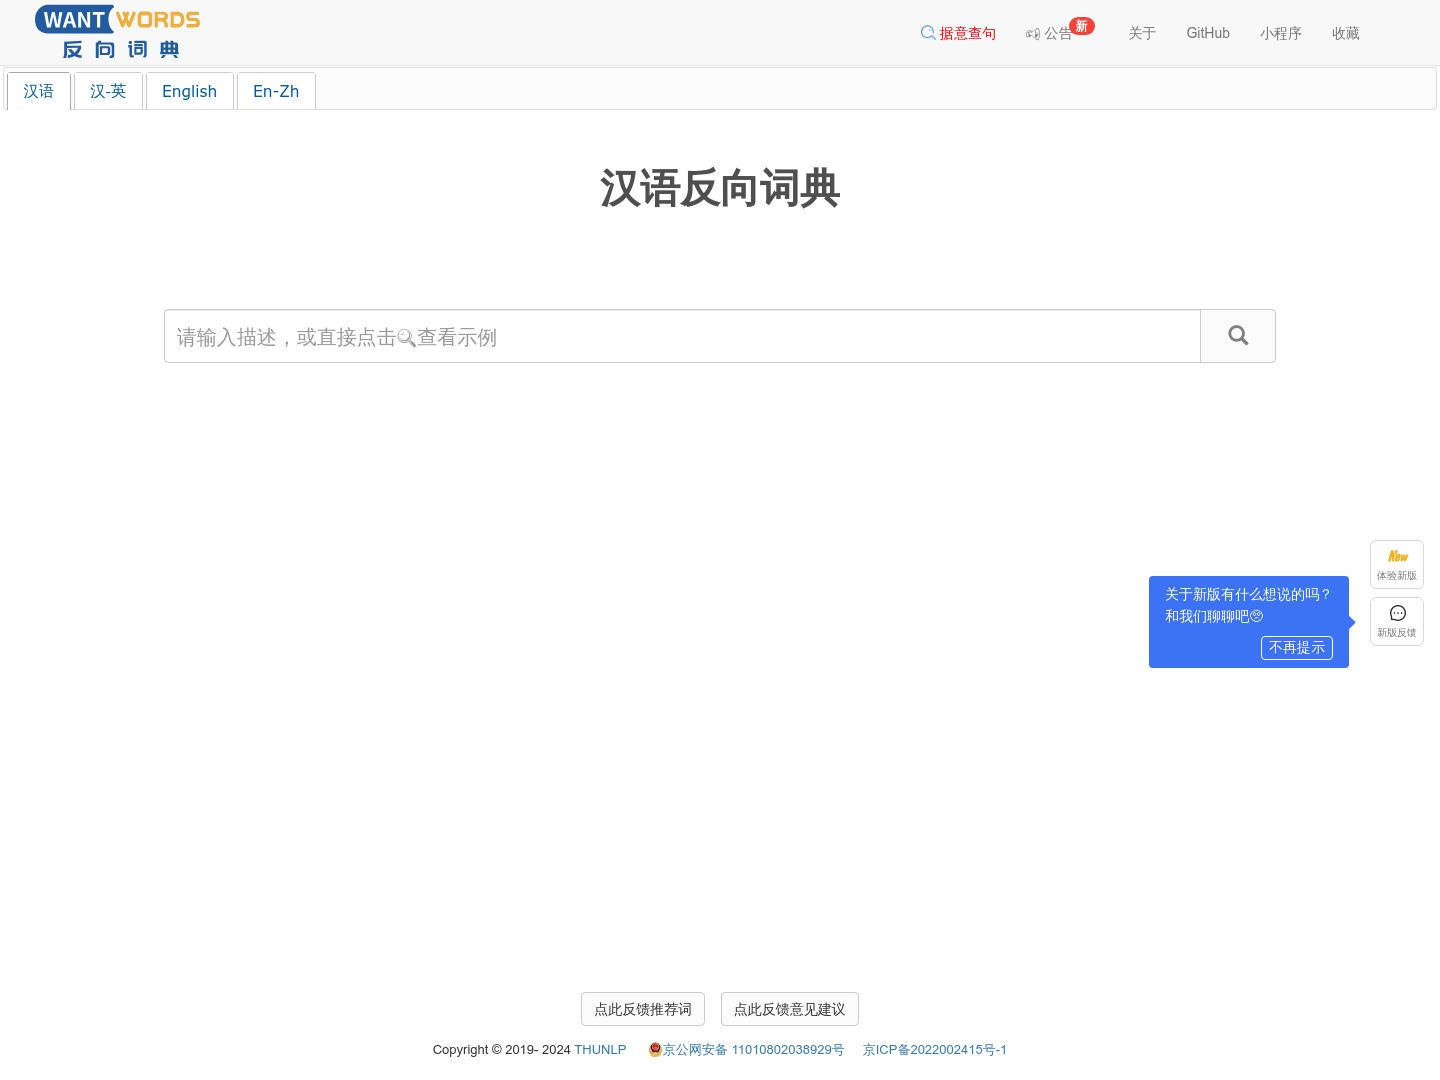Click the Copyright © 2019- 2024 text
Image resolution: width=1440 pixels, height=1080 pixels.
[x=502, y=1049]
